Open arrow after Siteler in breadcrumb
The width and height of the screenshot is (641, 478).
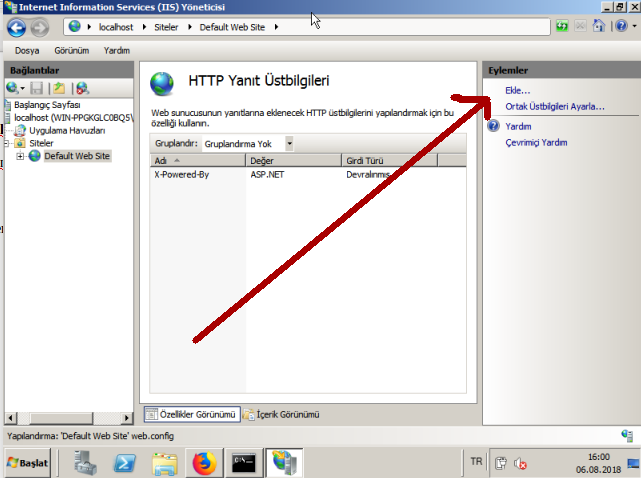(190, 27)
